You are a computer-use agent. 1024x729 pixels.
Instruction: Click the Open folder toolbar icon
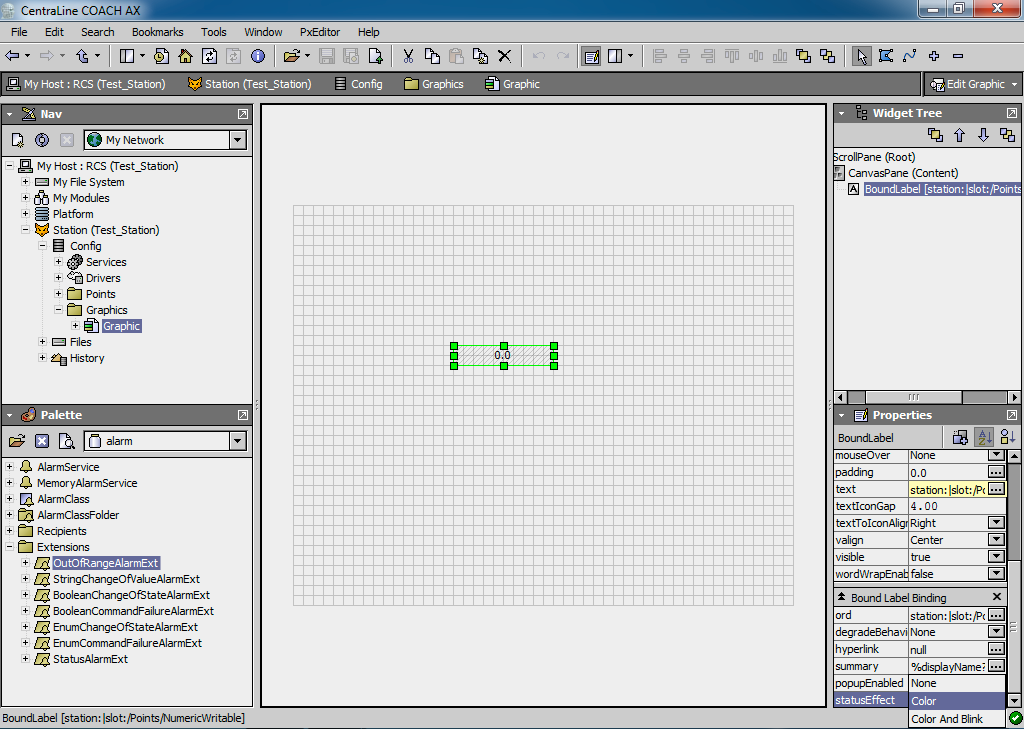(x=291, y=57)
